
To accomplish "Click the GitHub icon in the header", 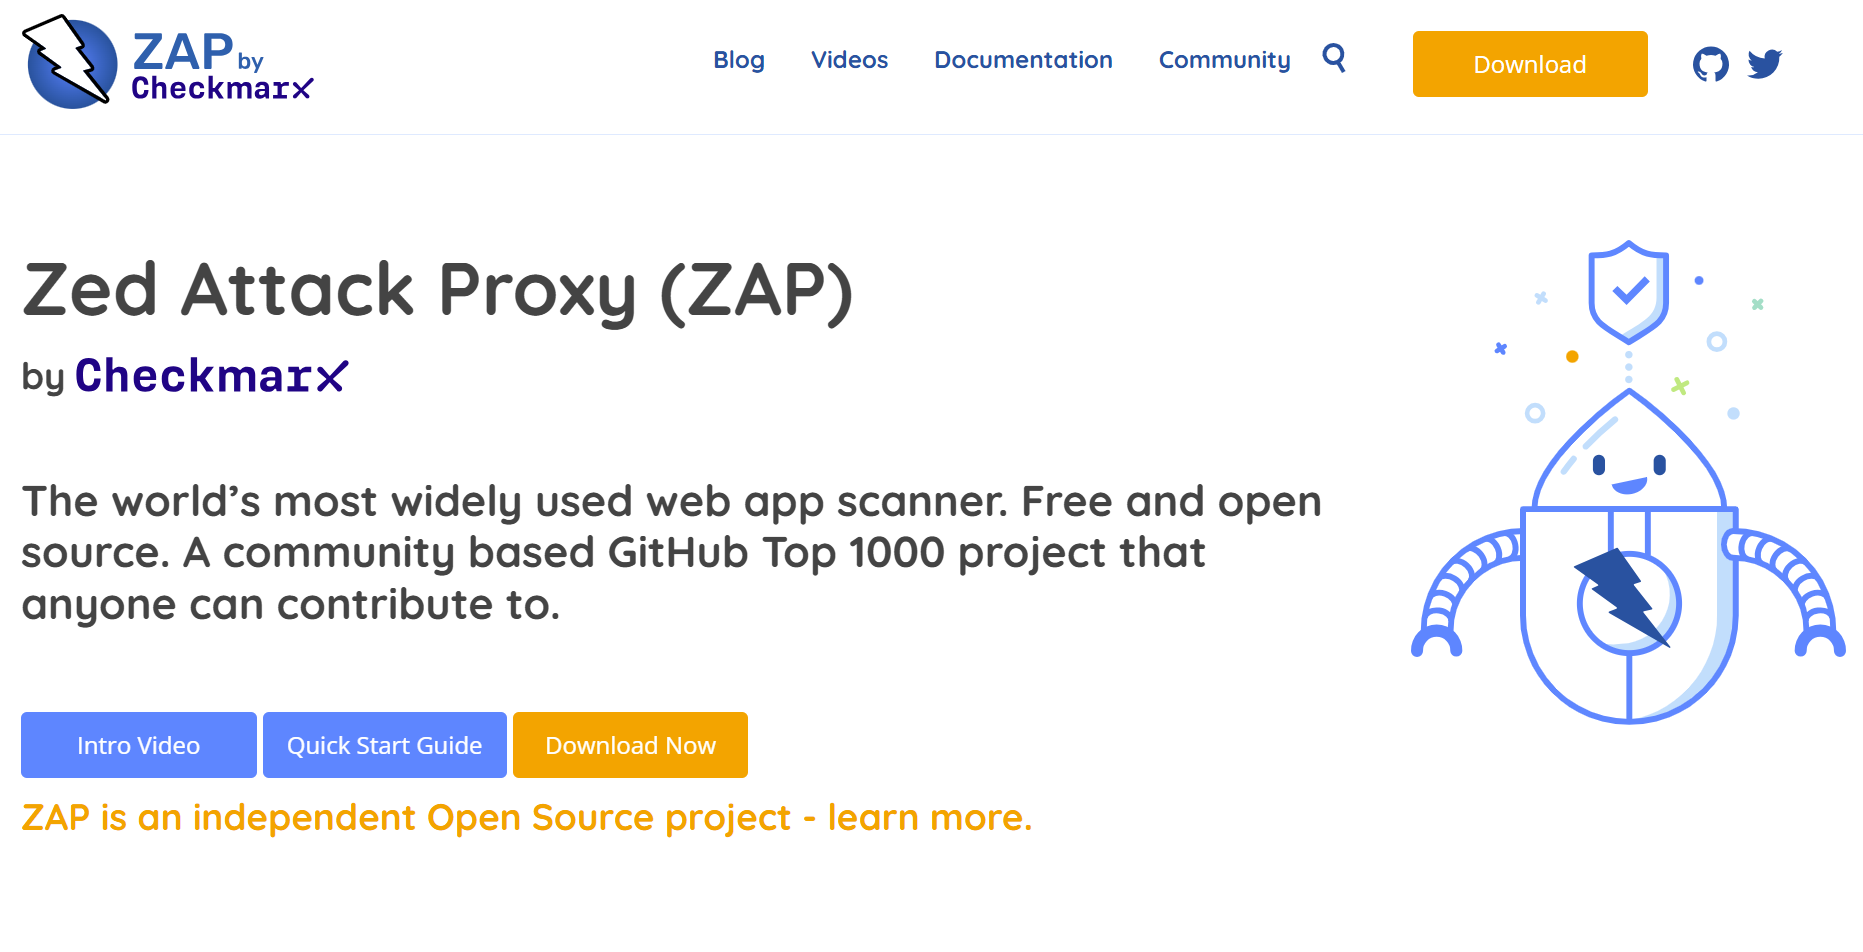I will point(1710,63).
